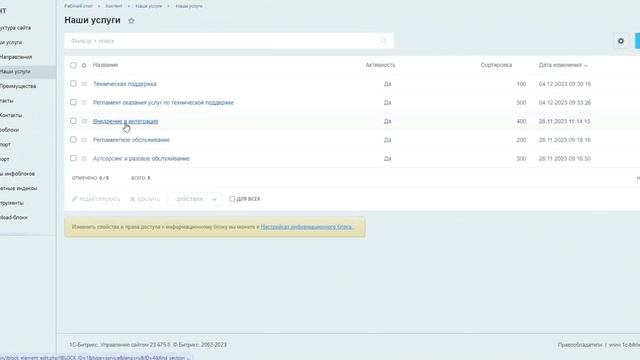Open the Внедрение и интеграция element
The width and height of the screenshot is (640, 360).
(125, 121)
